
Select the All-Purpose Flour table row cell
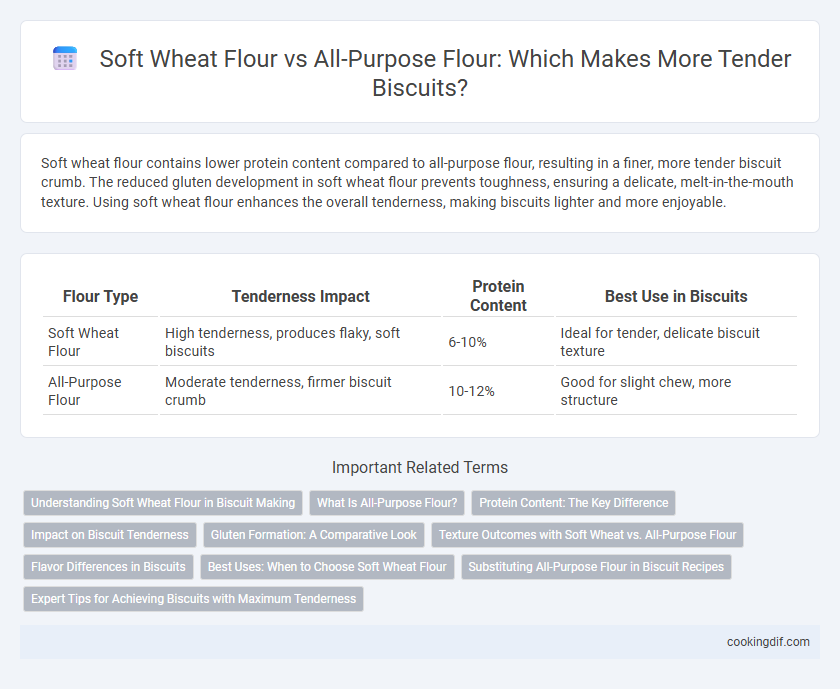[100, 391]
